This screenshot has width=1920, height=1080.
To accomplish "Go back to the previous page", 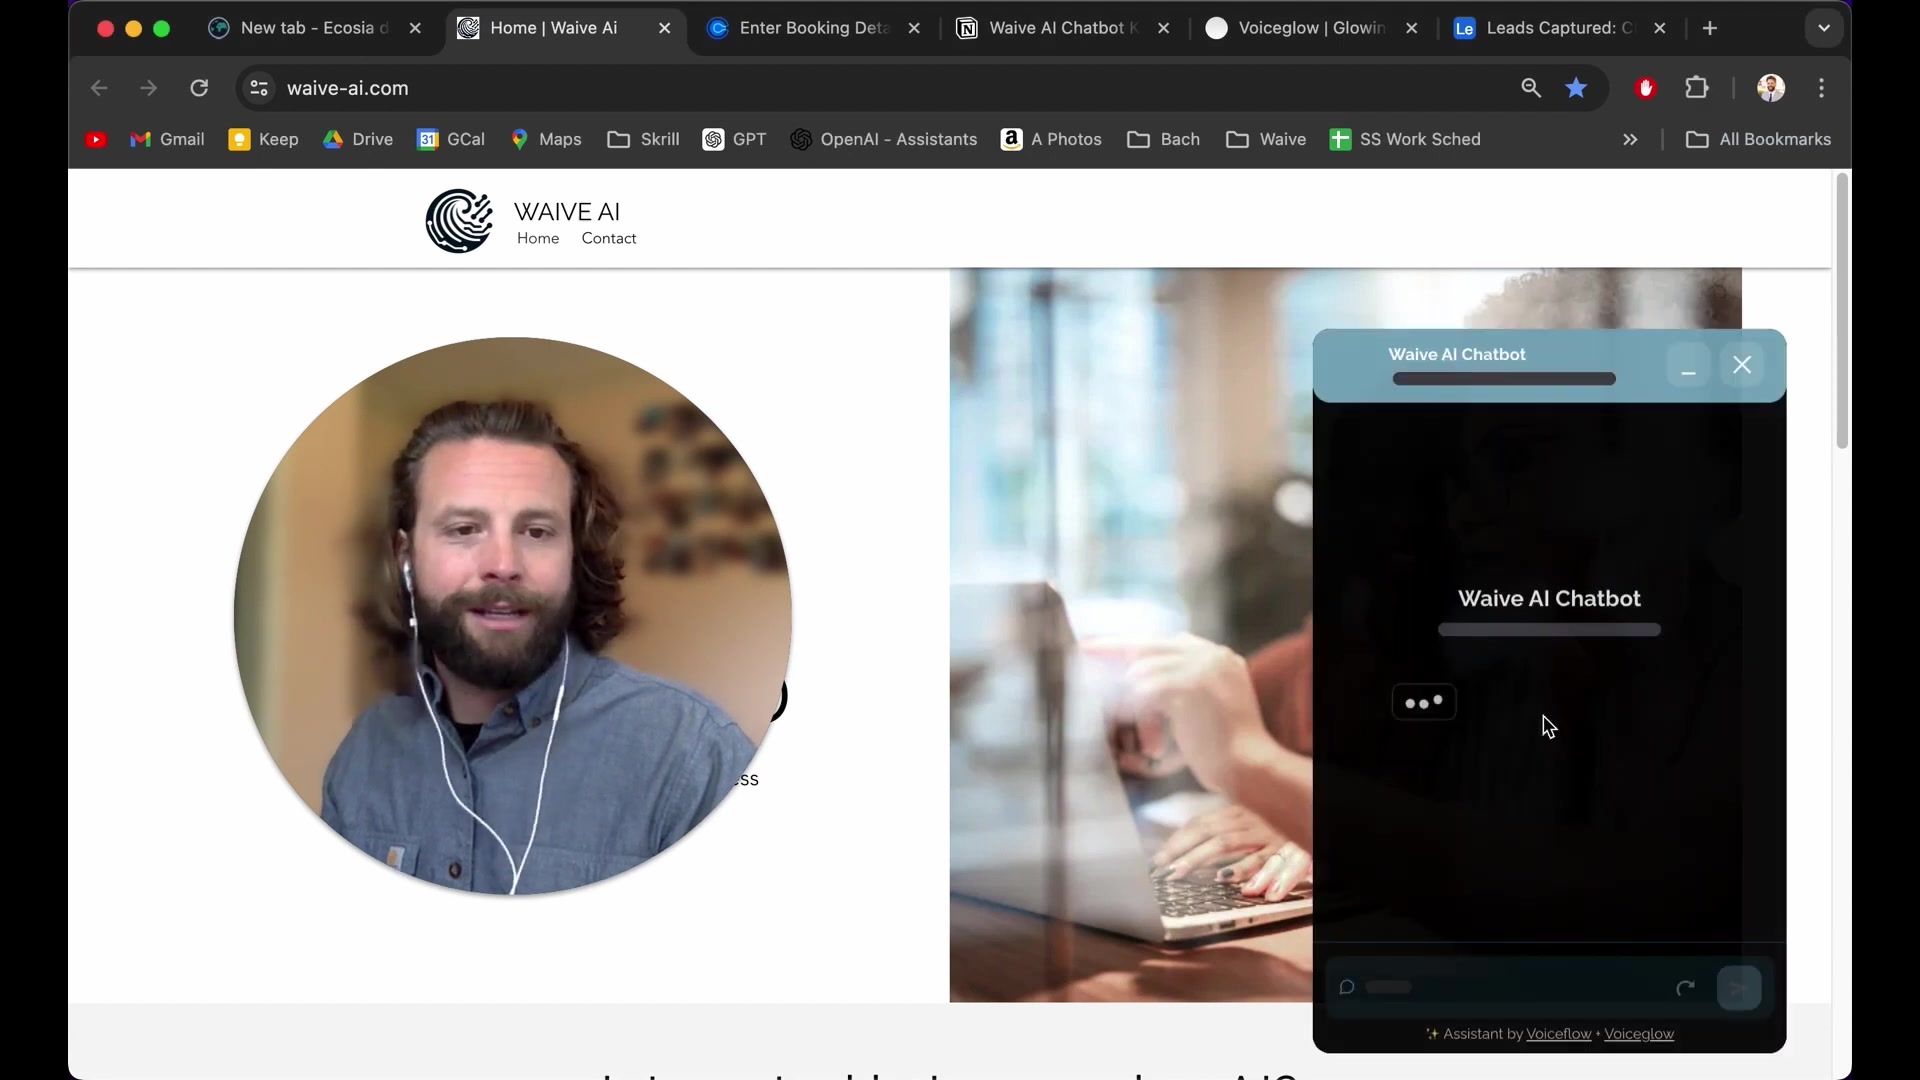I will pos(99,88).
